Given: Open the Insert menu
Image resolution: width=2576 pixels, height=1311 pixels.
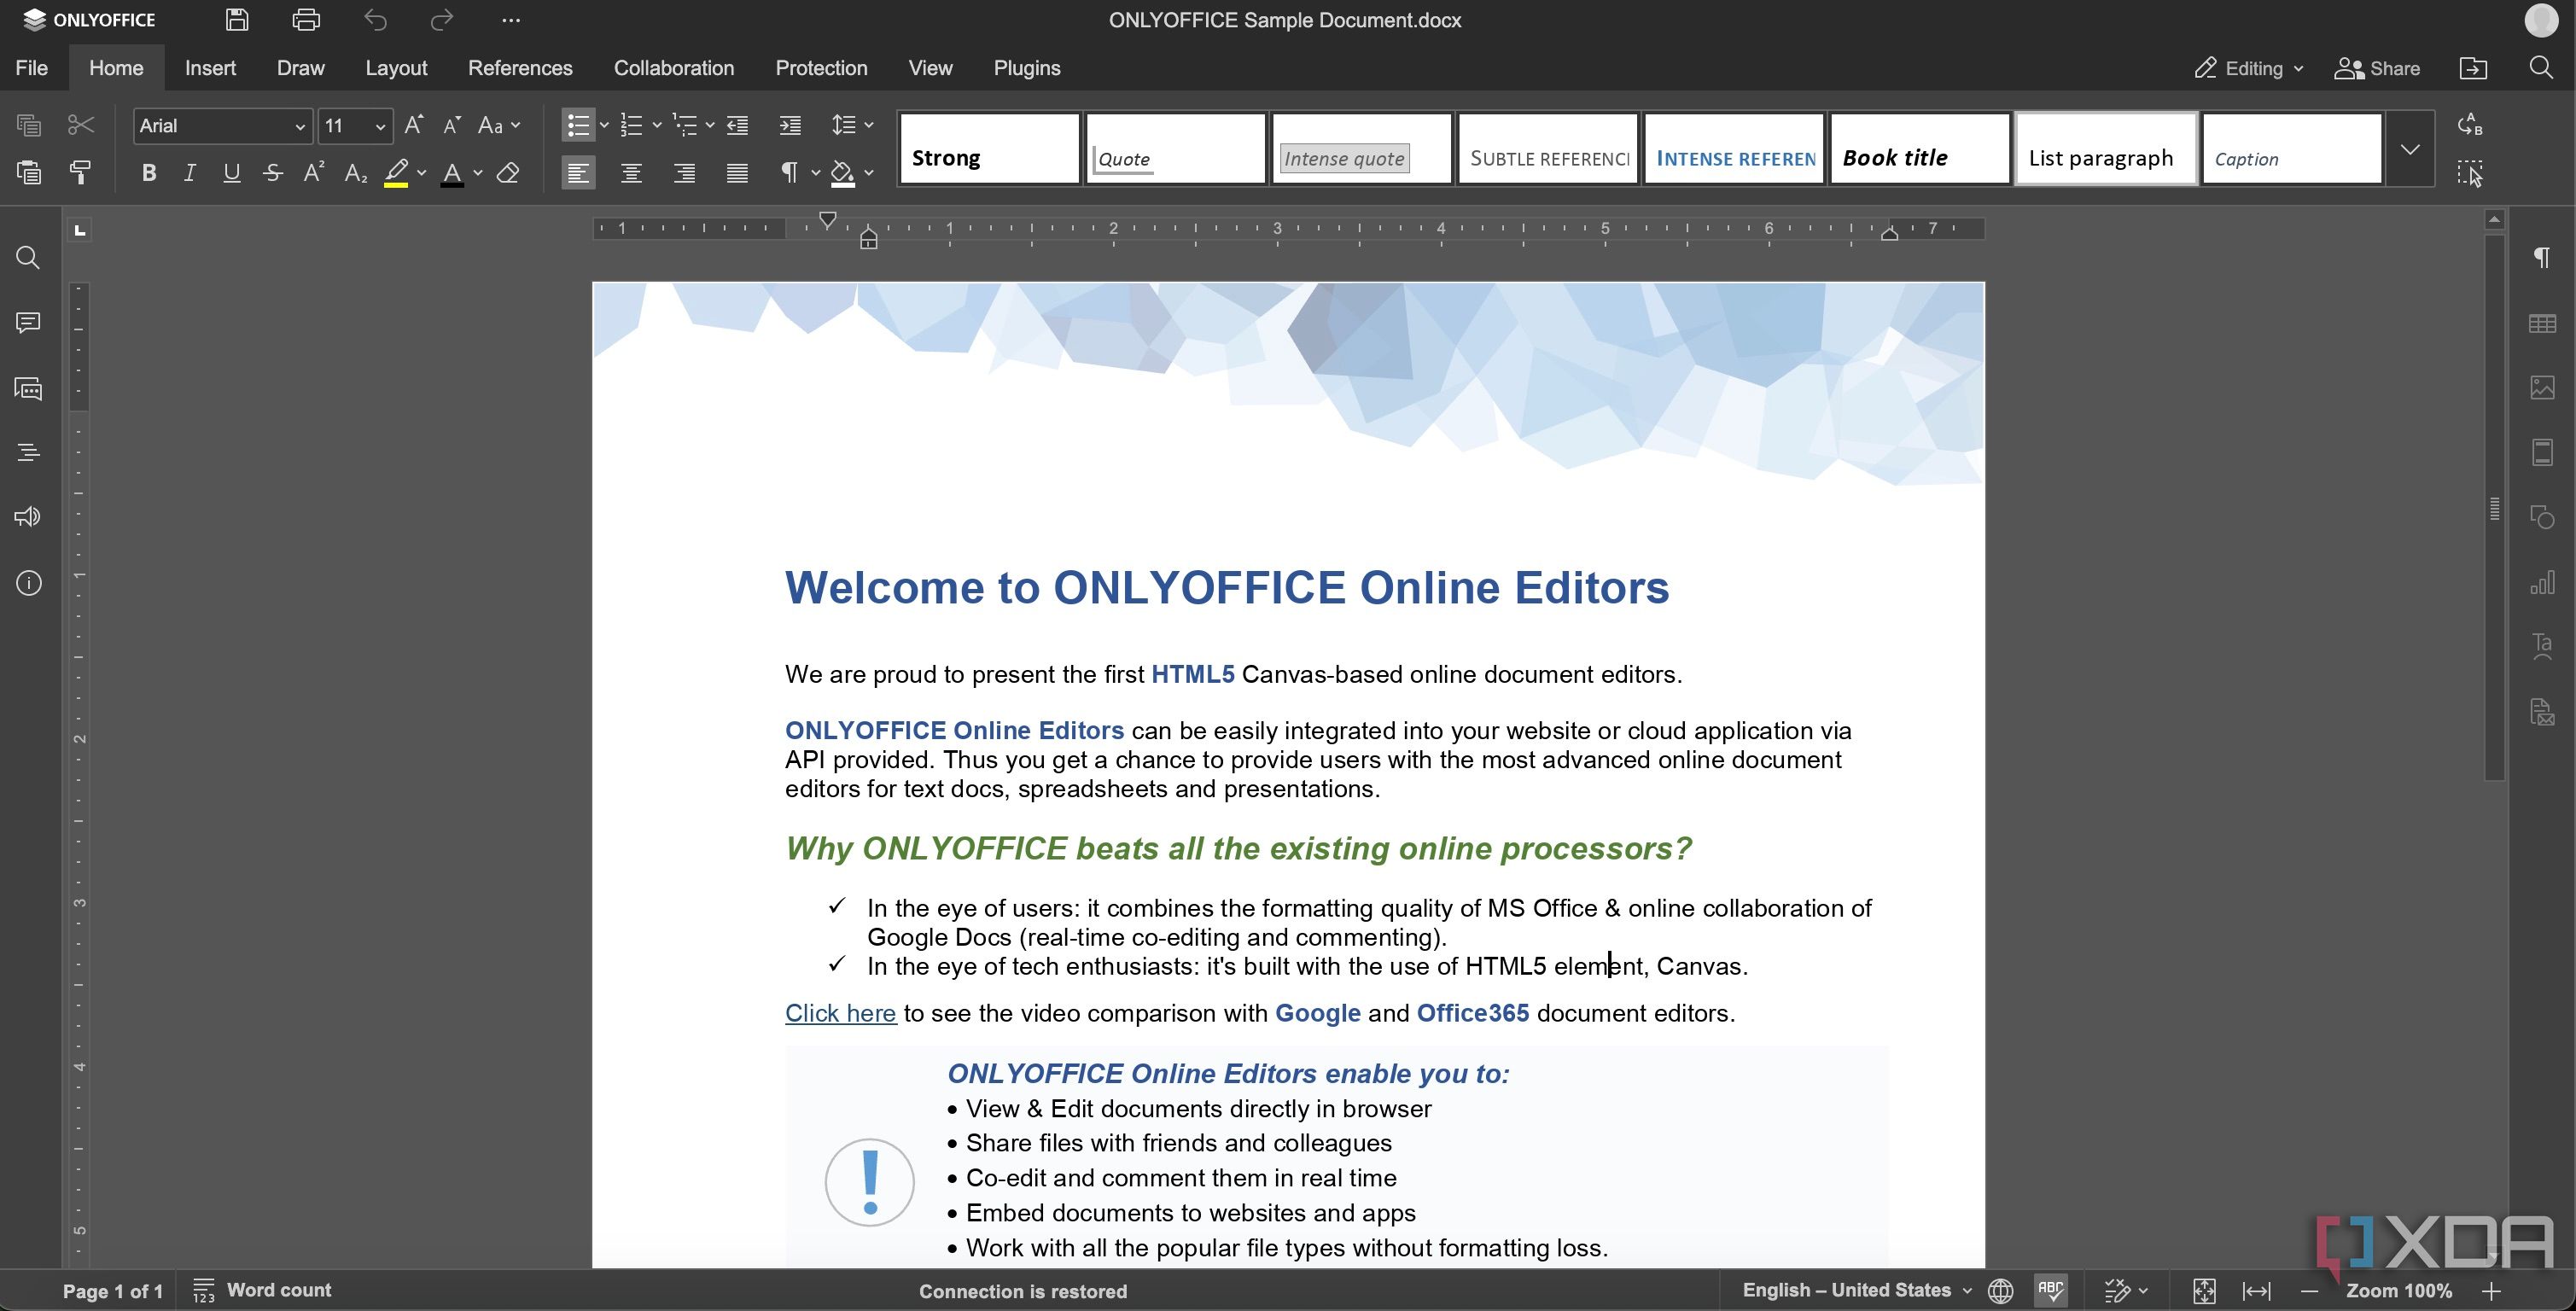Looking at the screenshot, I should [x=207, y=68].
